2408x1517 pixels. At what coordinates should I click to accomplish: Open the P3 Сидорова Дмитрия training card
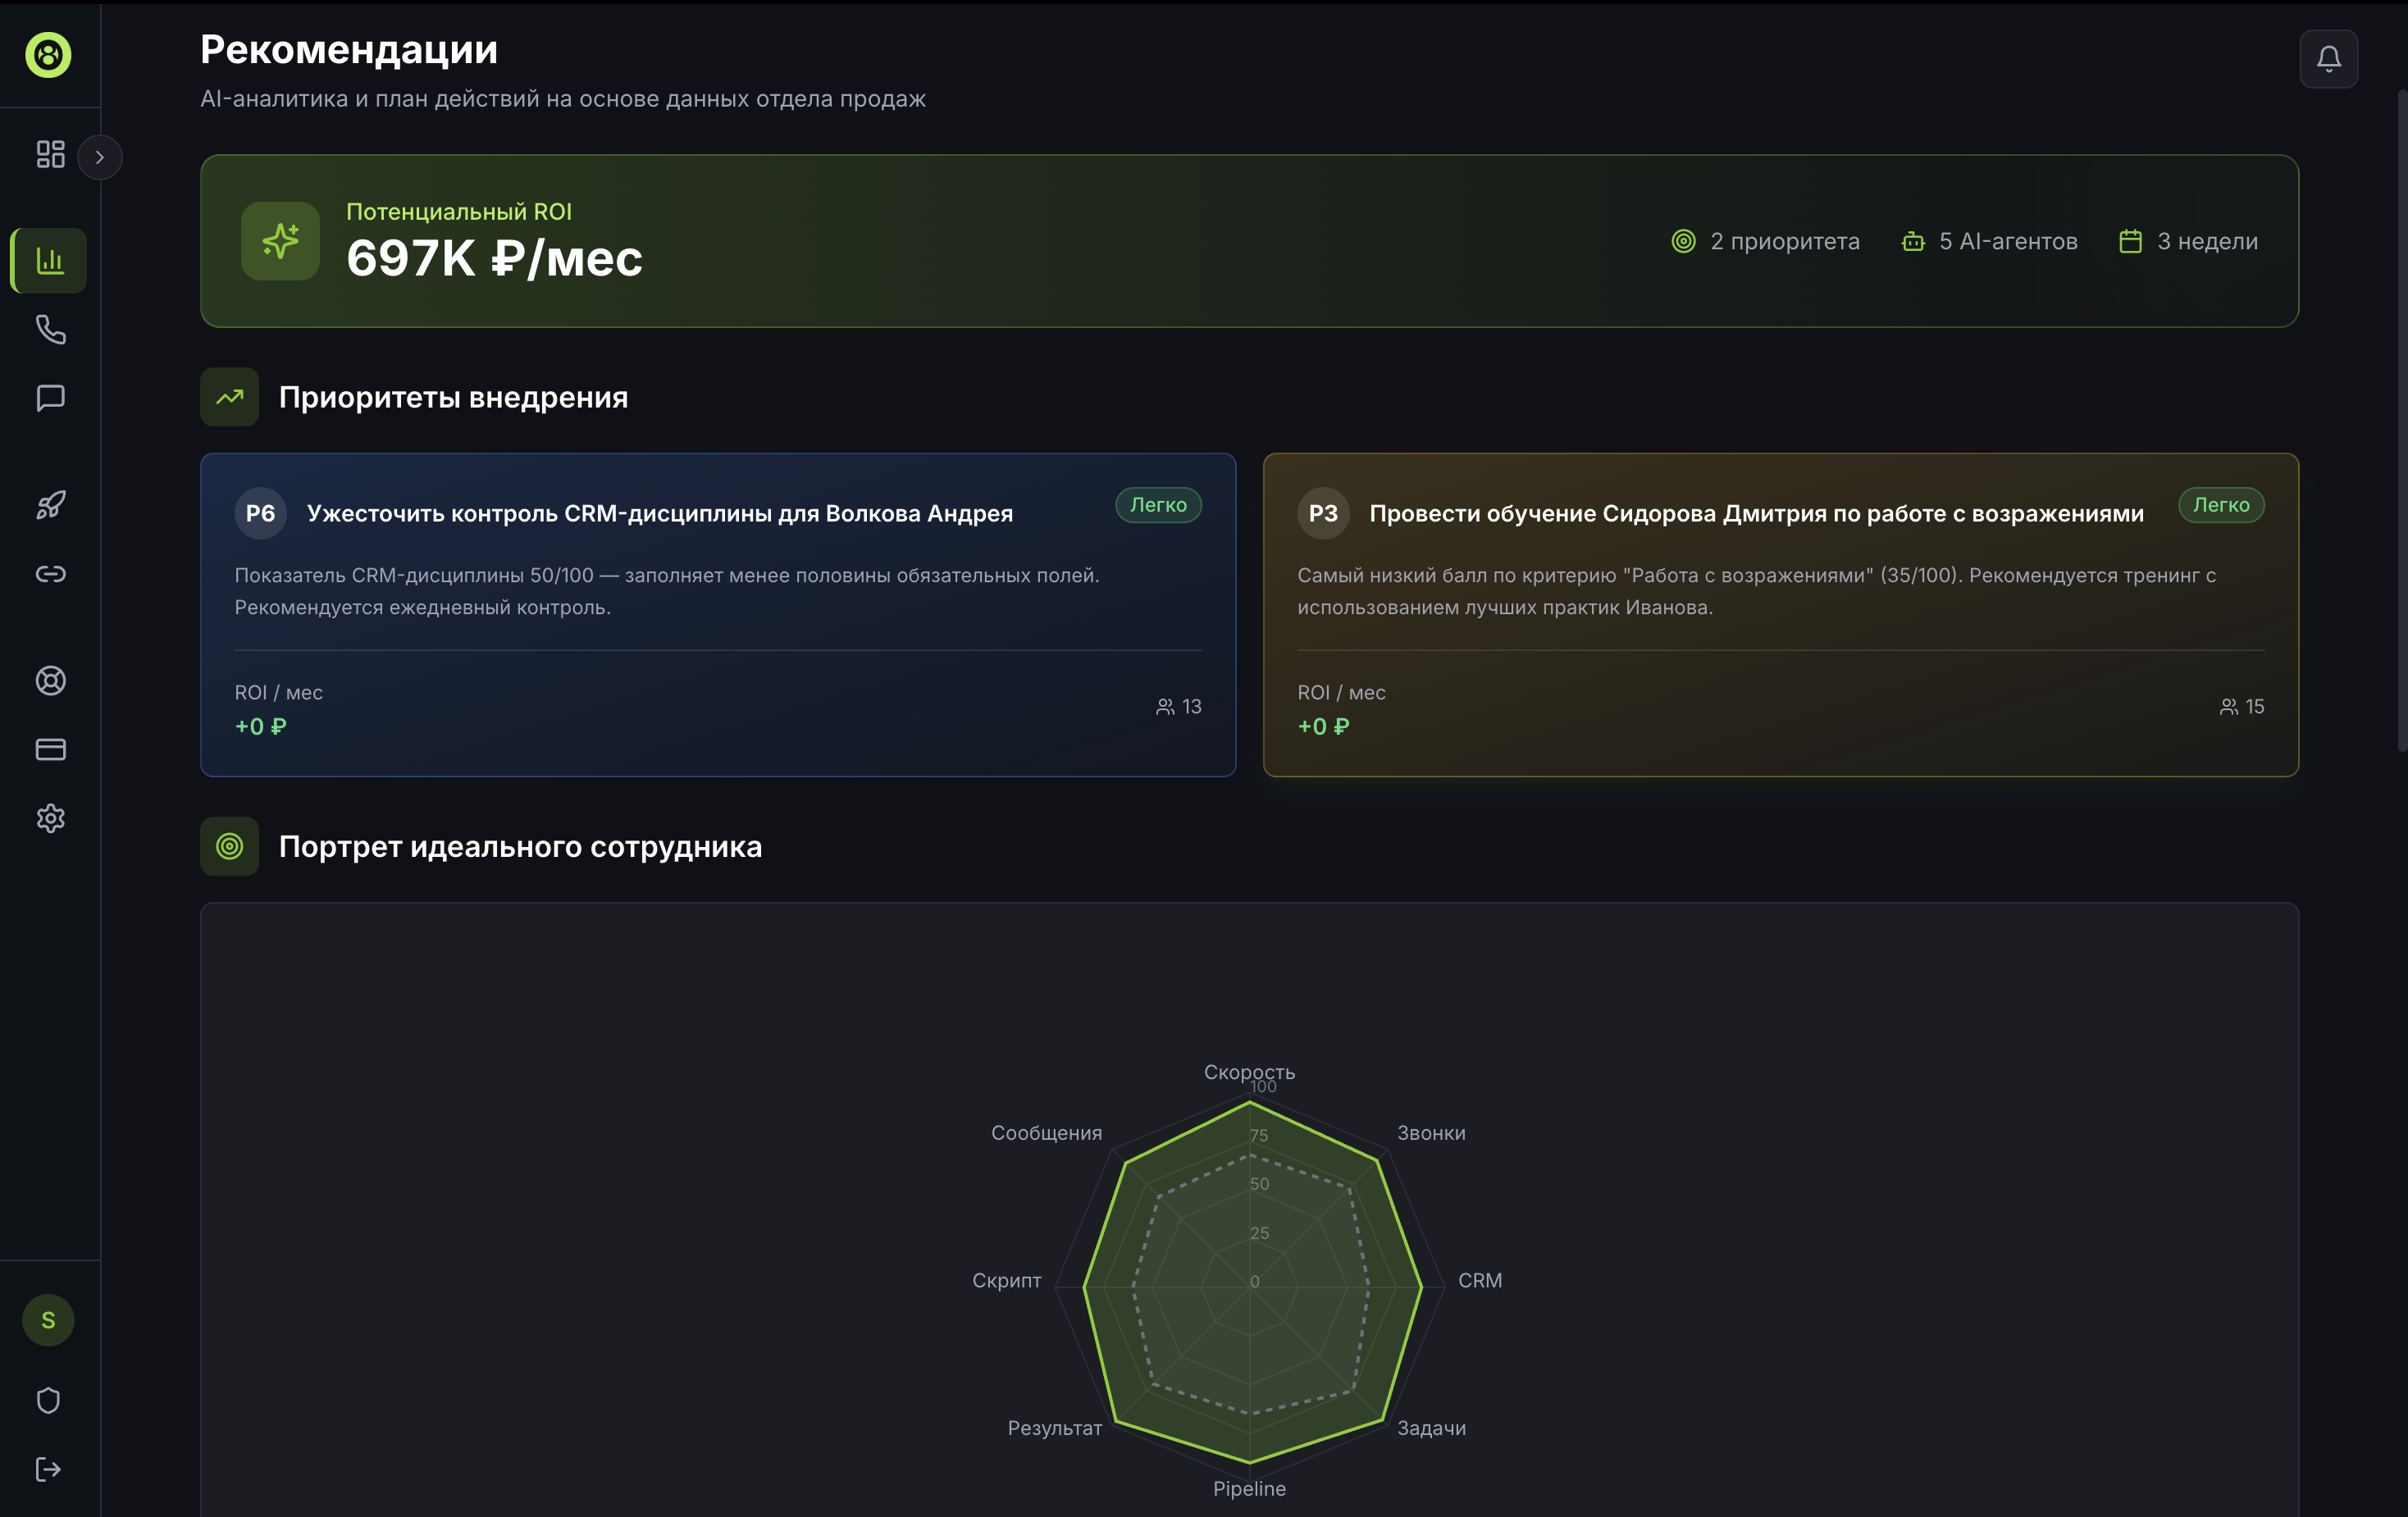click(1780, 614)
